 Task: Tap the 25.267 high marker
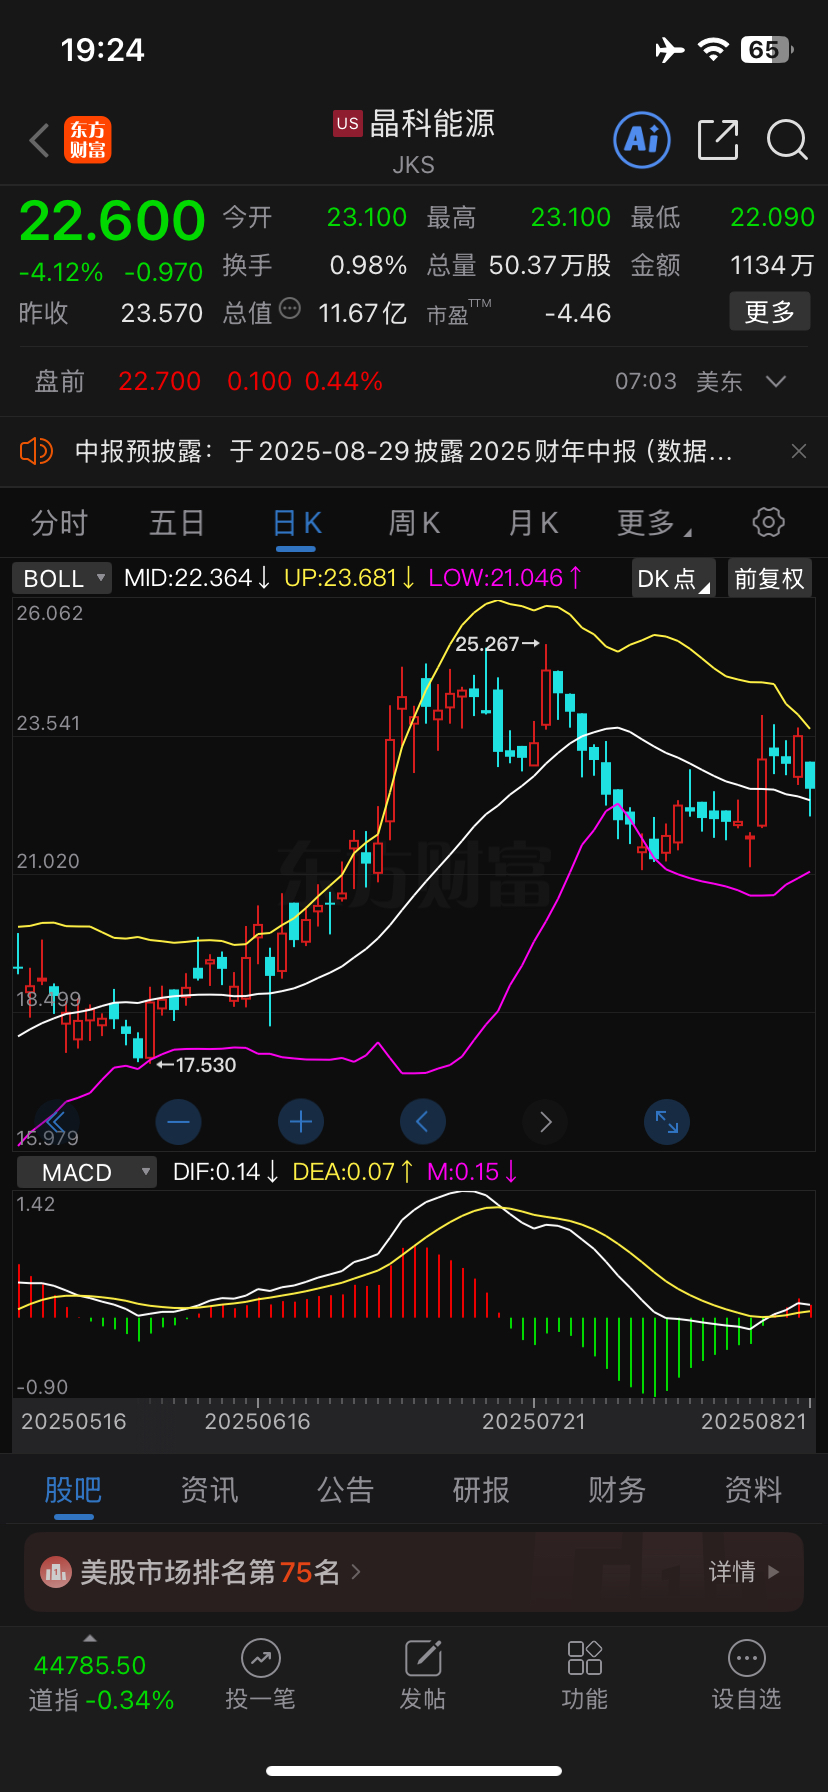(x=497, y=644)
